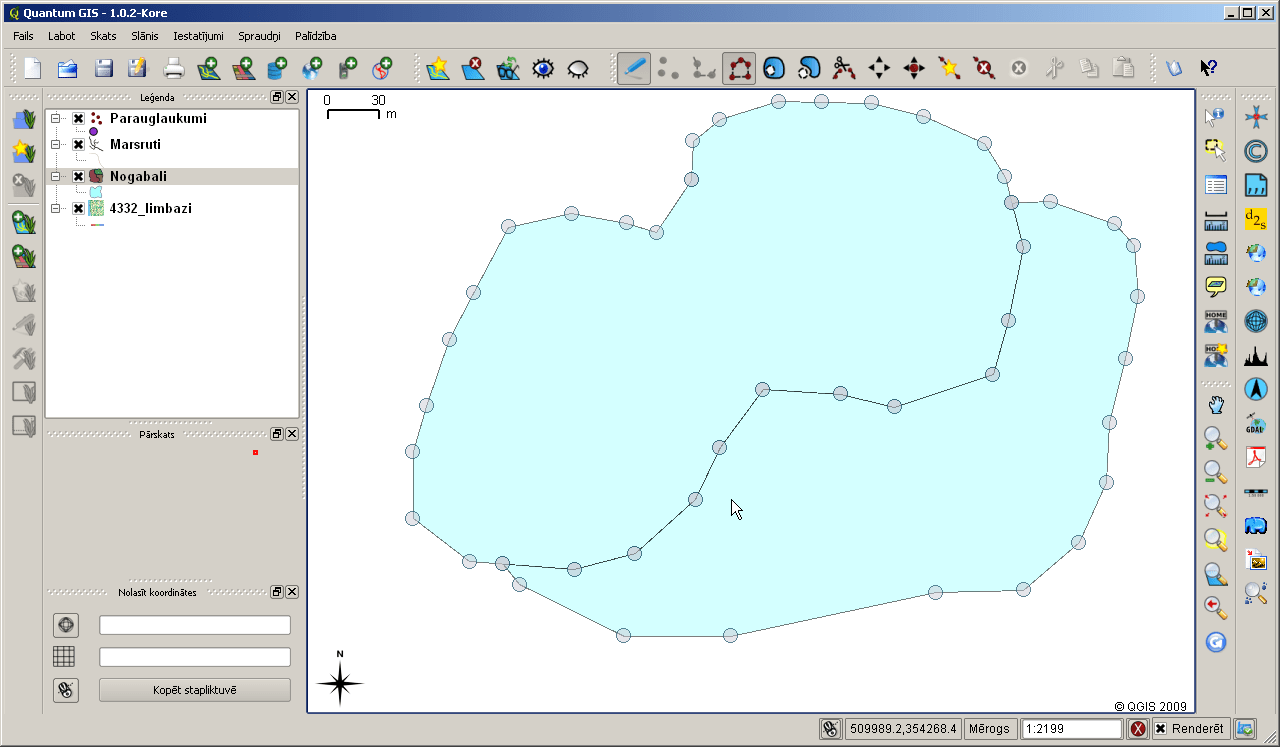Select the Add Vertex tool

point(949,68)
